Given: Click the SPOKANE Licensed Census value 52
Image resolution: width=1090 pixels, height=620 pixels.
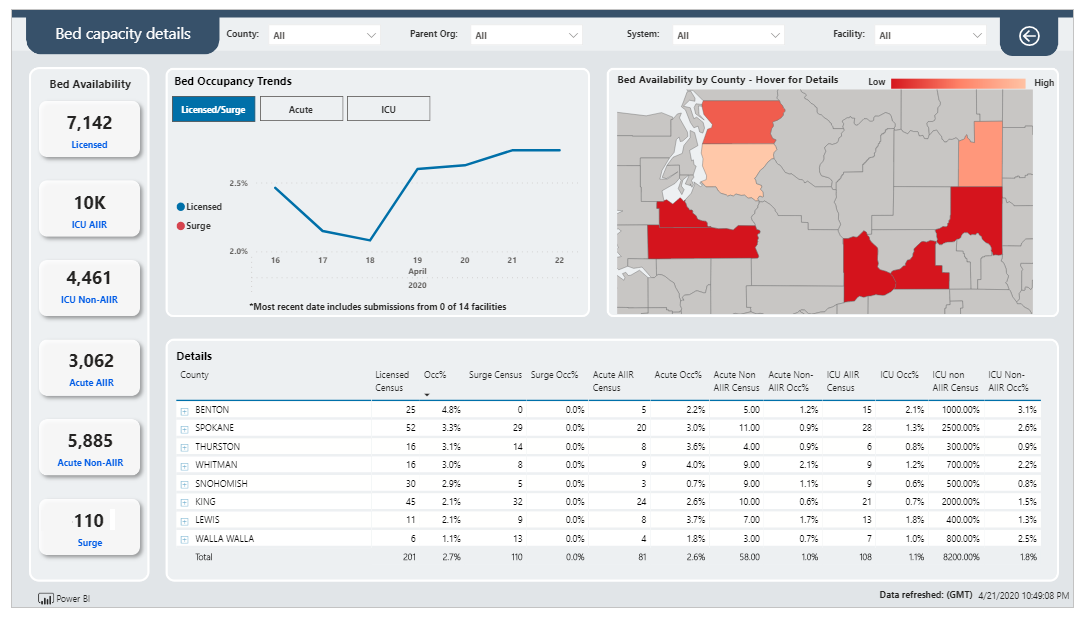Looking at the screenshot, I should click(411, 428).
